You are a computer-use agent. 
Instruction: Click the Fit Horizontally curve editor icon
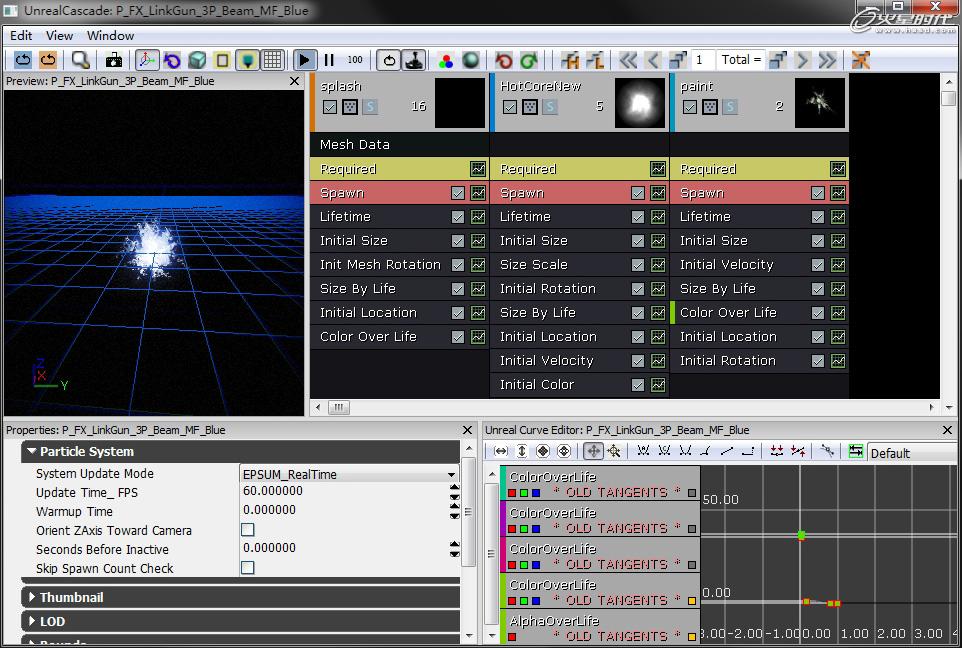(x=501, y=452)
